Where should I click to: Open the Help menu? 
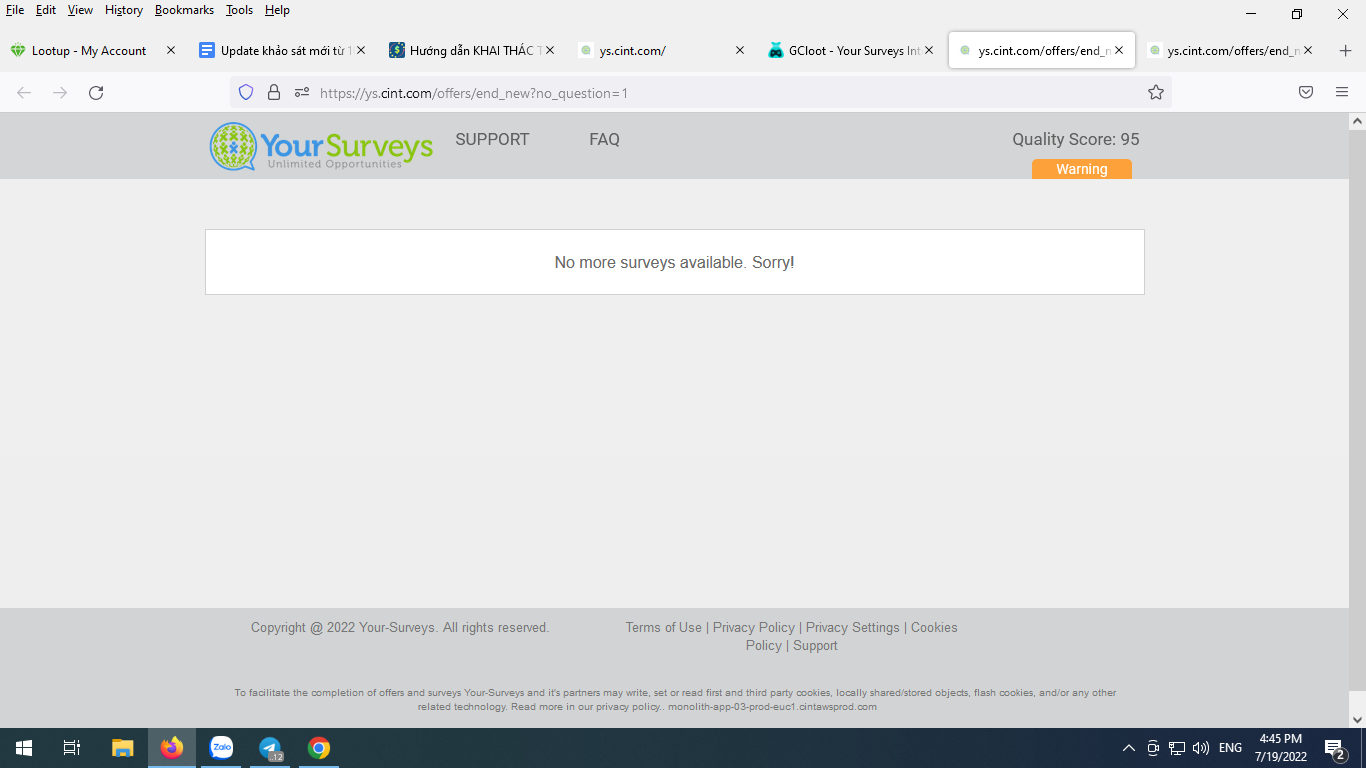click(x=277, y=10)
